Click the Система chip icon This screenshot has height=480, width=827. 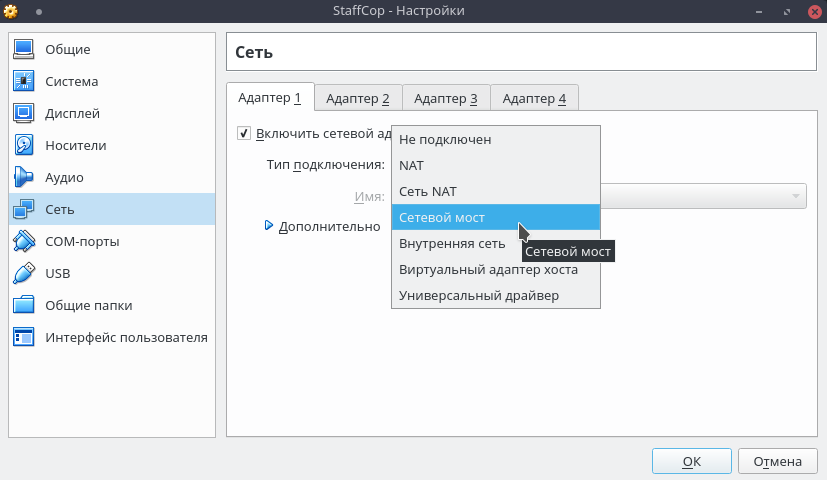(24, 81)
